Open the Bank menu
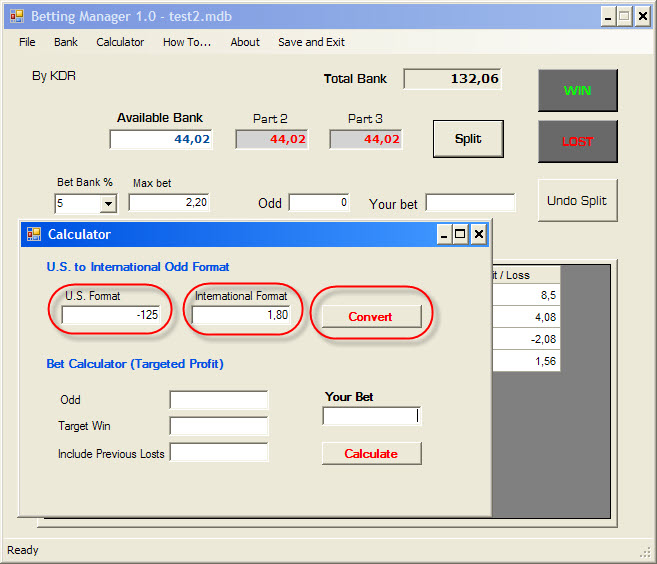The width and height of the screenshot is (657, 564). click(66, 42)
